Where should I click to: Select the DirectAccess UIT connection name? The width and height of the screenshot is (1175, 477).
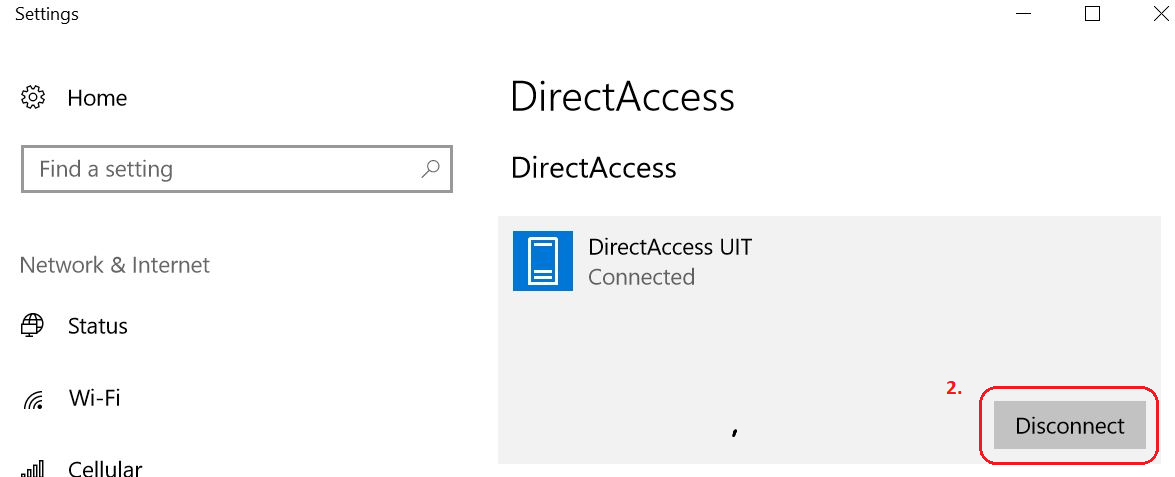tap(670, 247)
